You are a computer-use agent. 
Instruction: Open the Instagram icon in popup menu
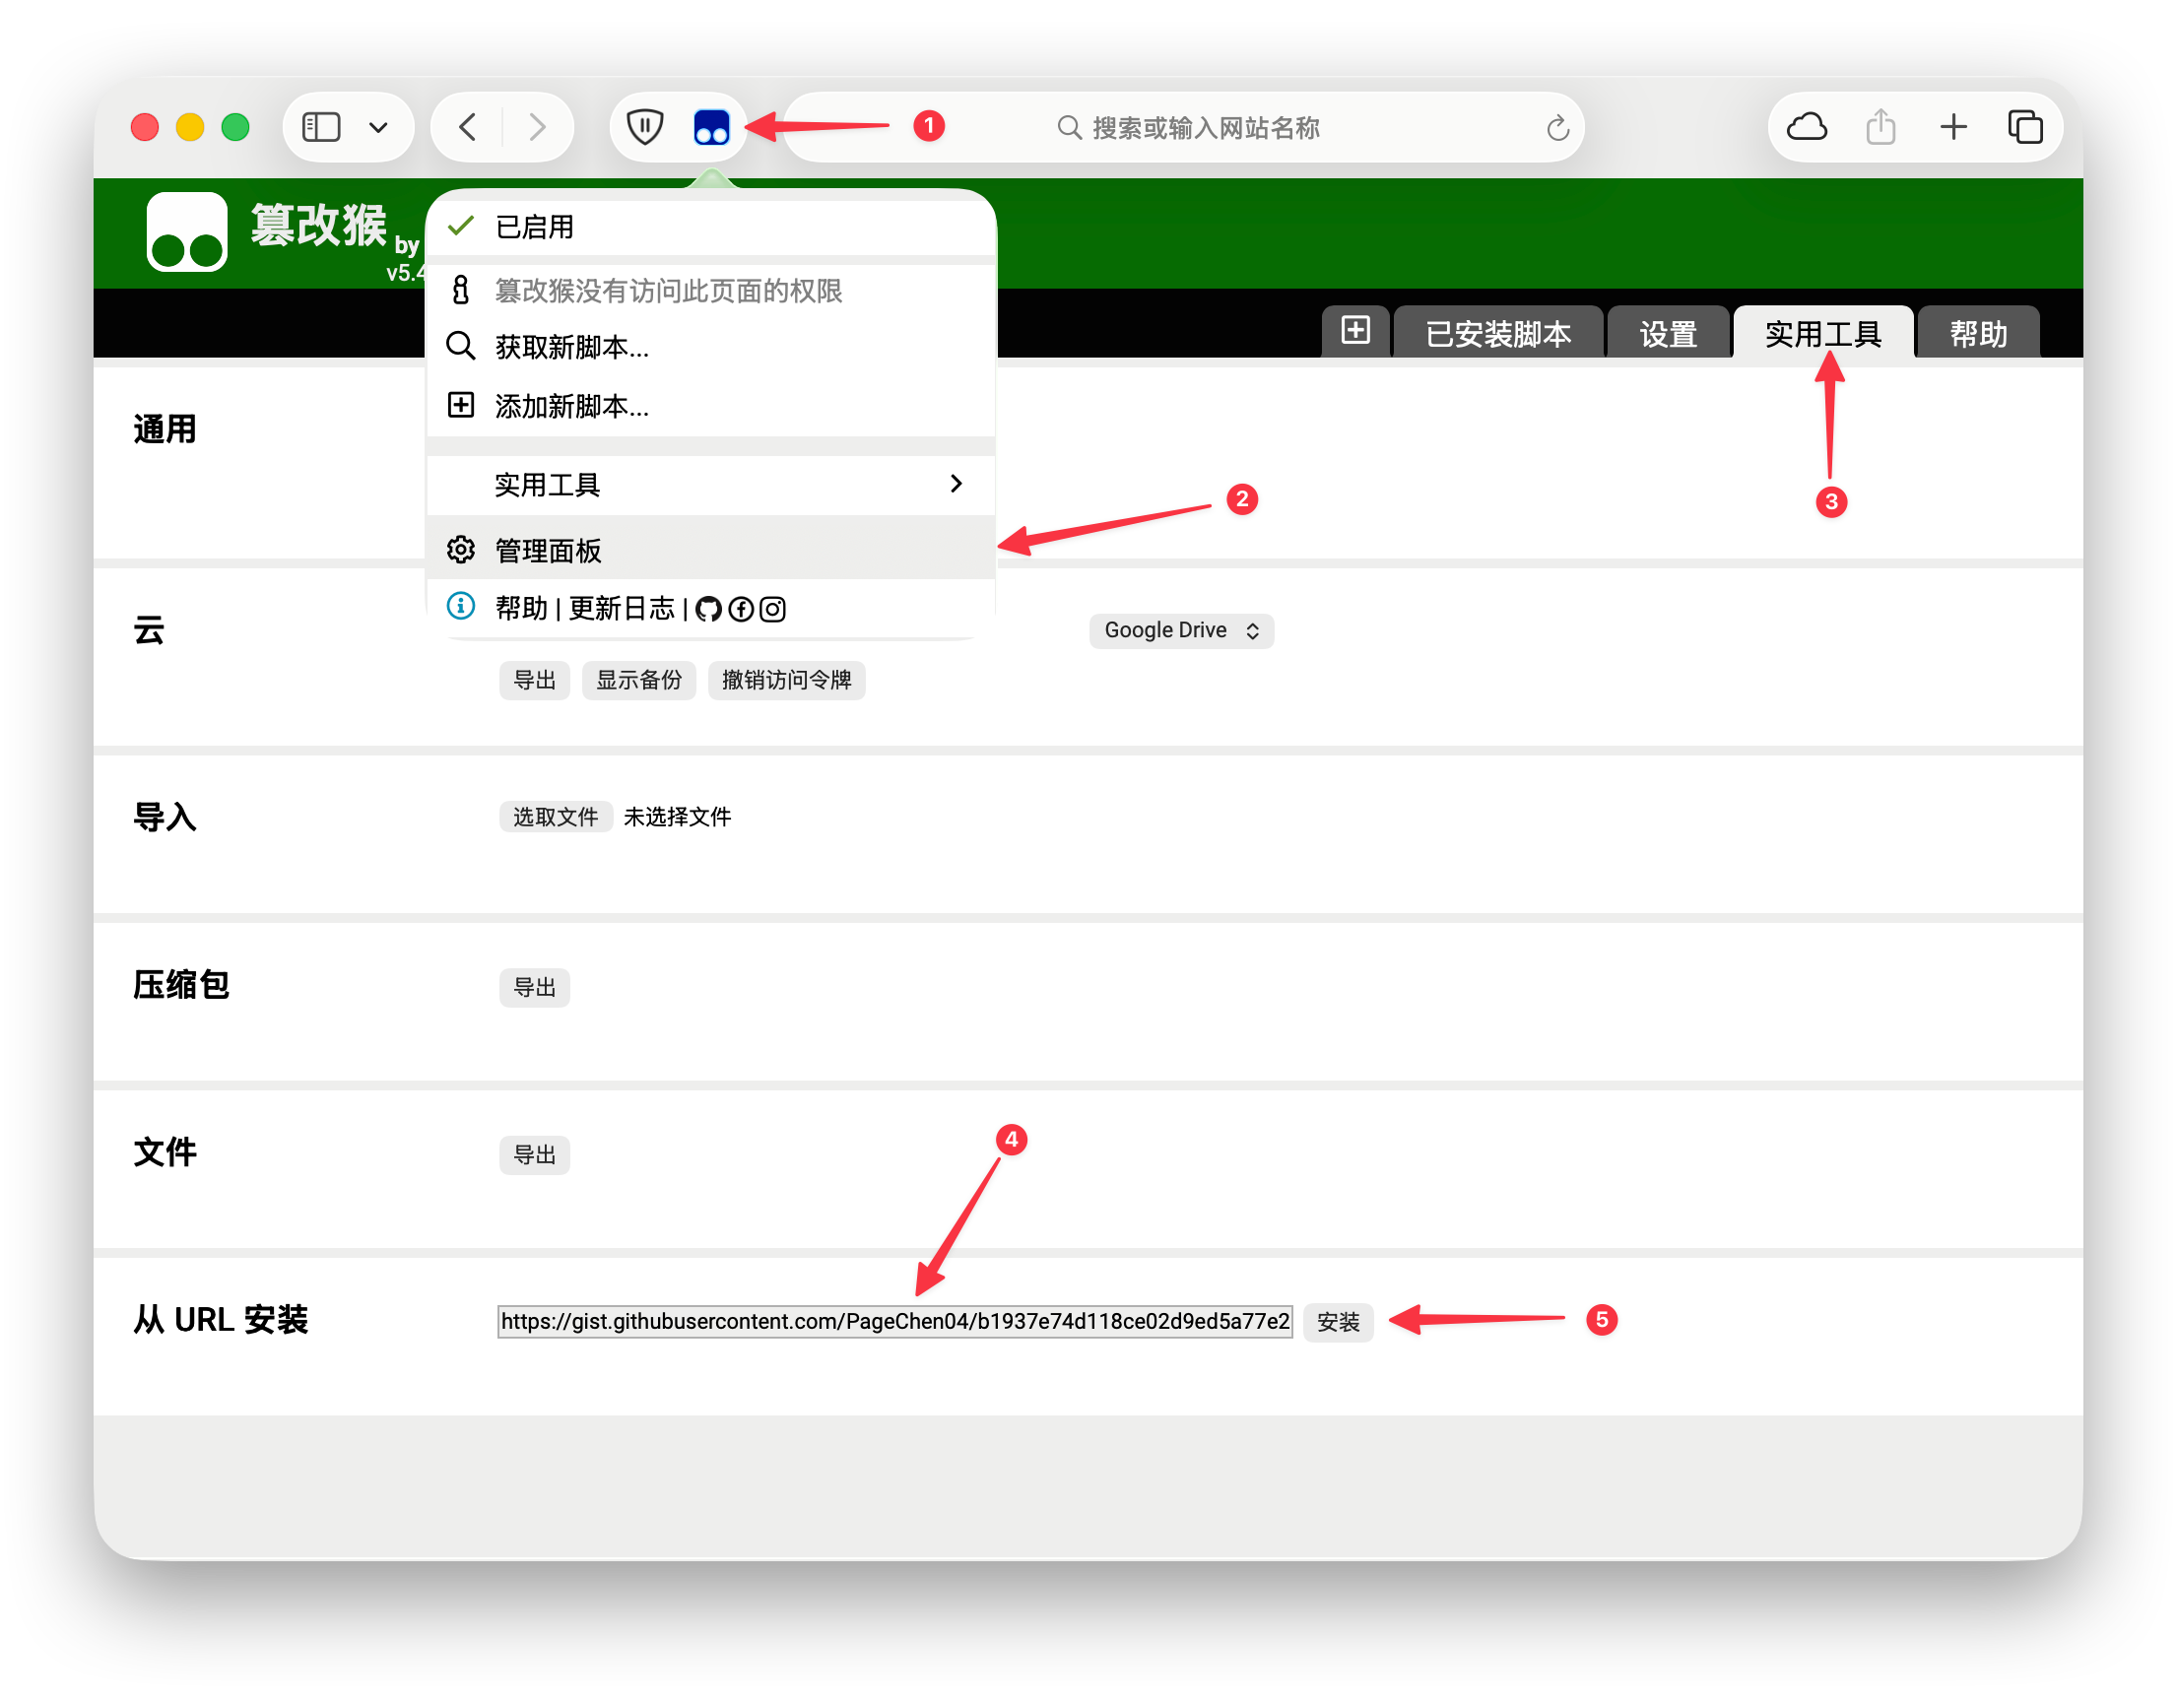772,609
